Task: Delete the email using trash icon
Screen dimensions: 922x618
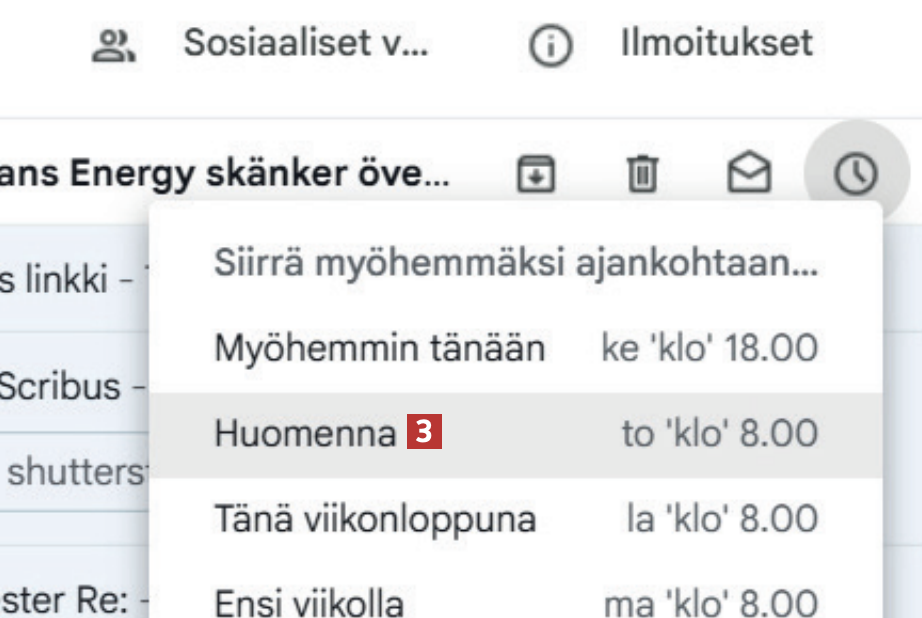Action: 639,176
